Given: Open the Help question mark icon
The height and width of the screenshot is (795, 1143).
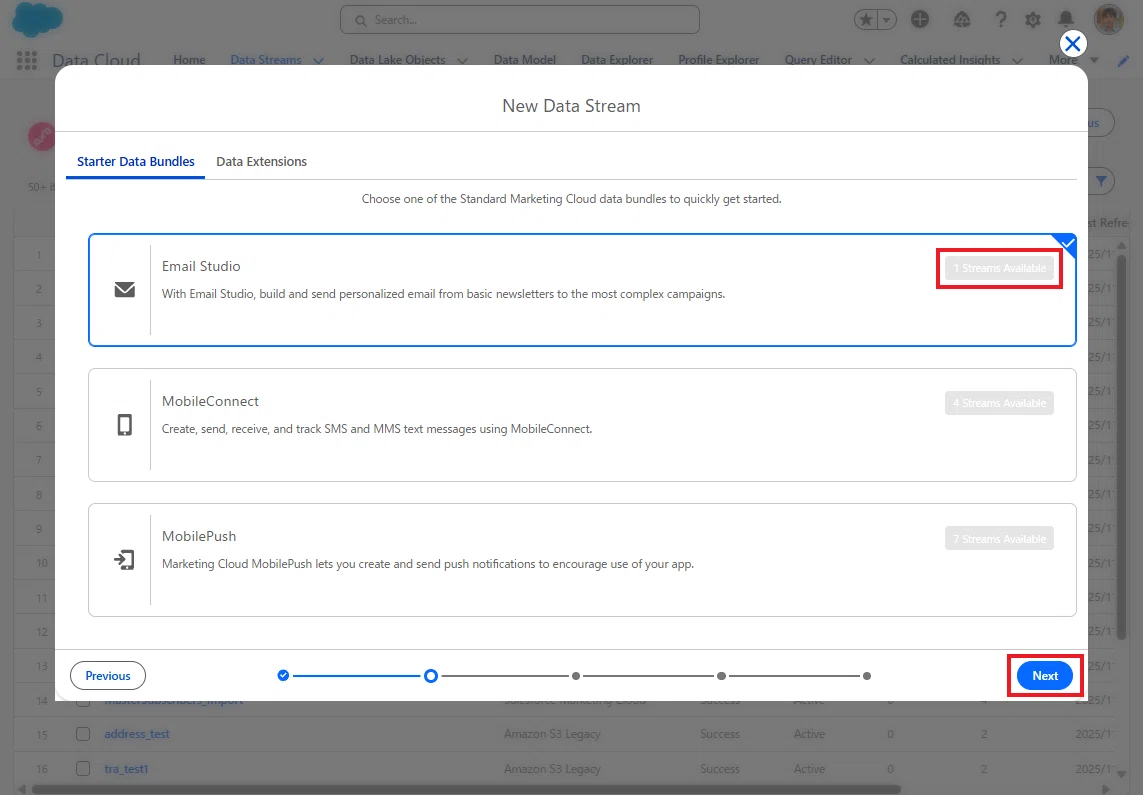Looking at the screenshot, I should point(1001,20).
